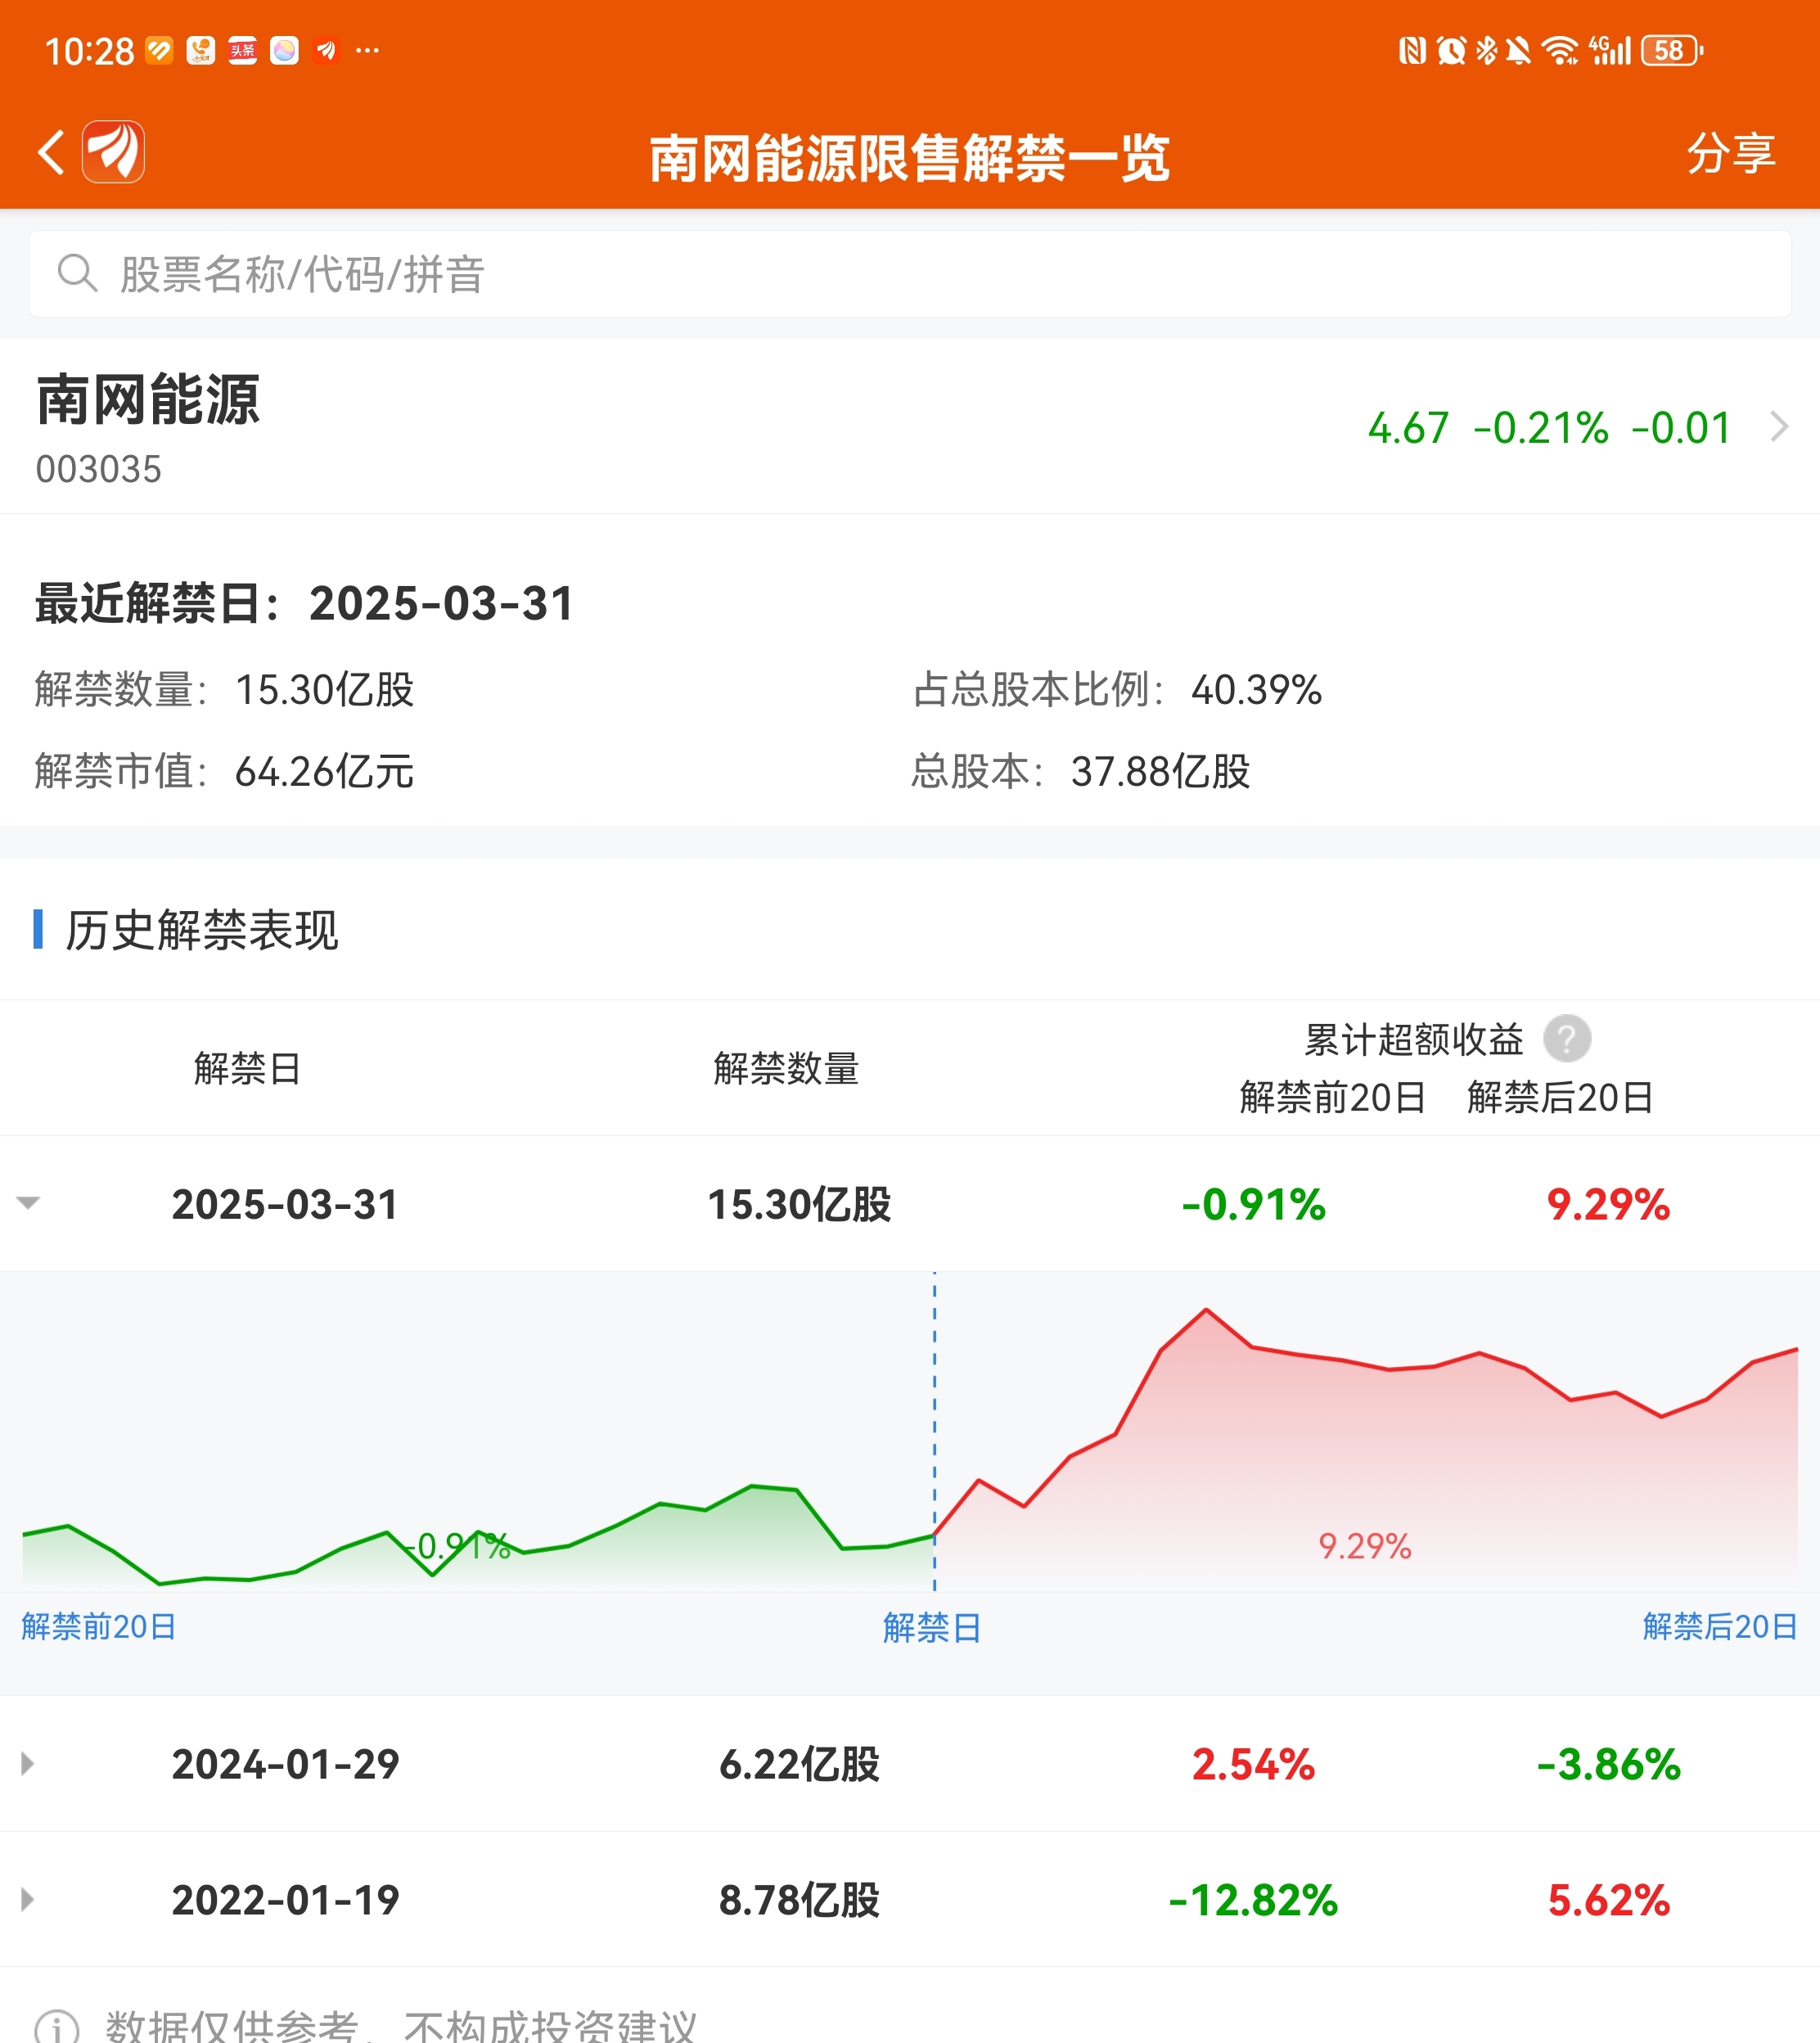
Task: Tap the 5.62% value
Action: pos(1609,1900)
